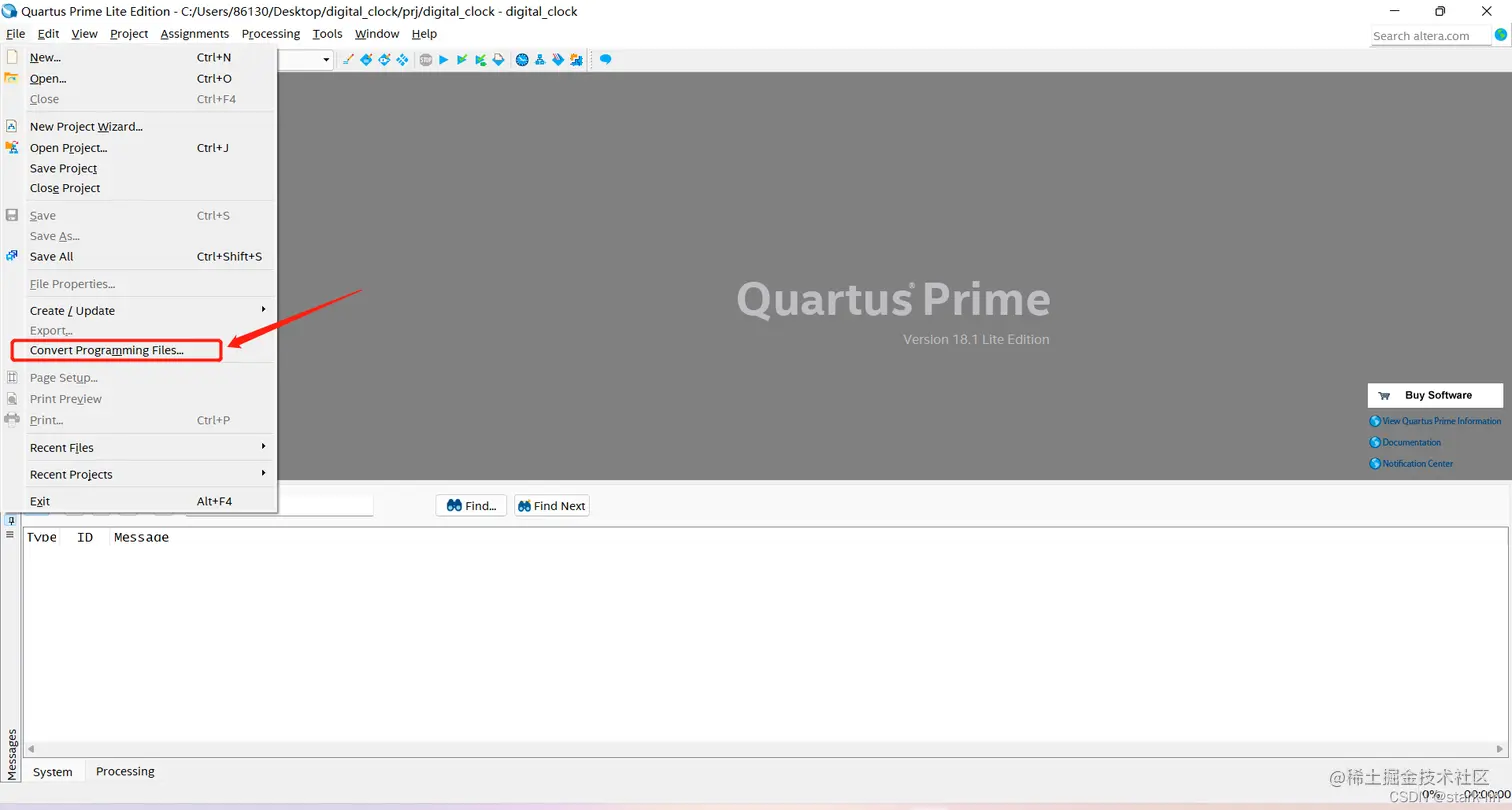Open View Quartus Prime Information link

1435,421
